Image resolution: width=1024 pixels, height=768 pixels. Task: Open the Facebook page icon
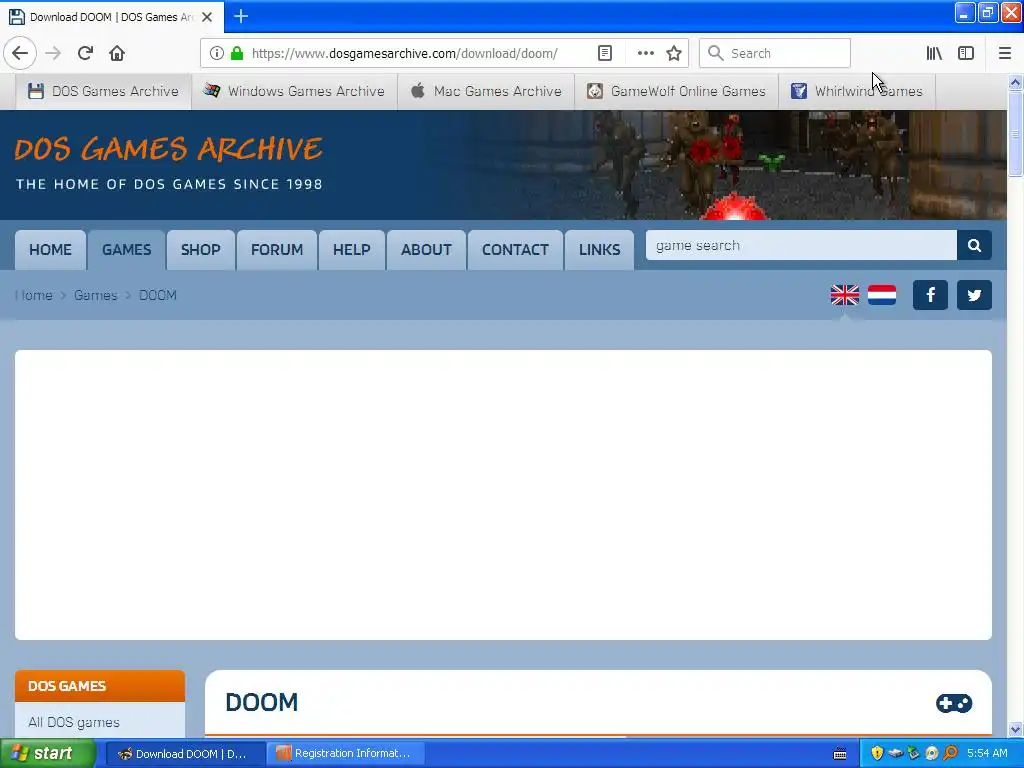coord(930,295)
